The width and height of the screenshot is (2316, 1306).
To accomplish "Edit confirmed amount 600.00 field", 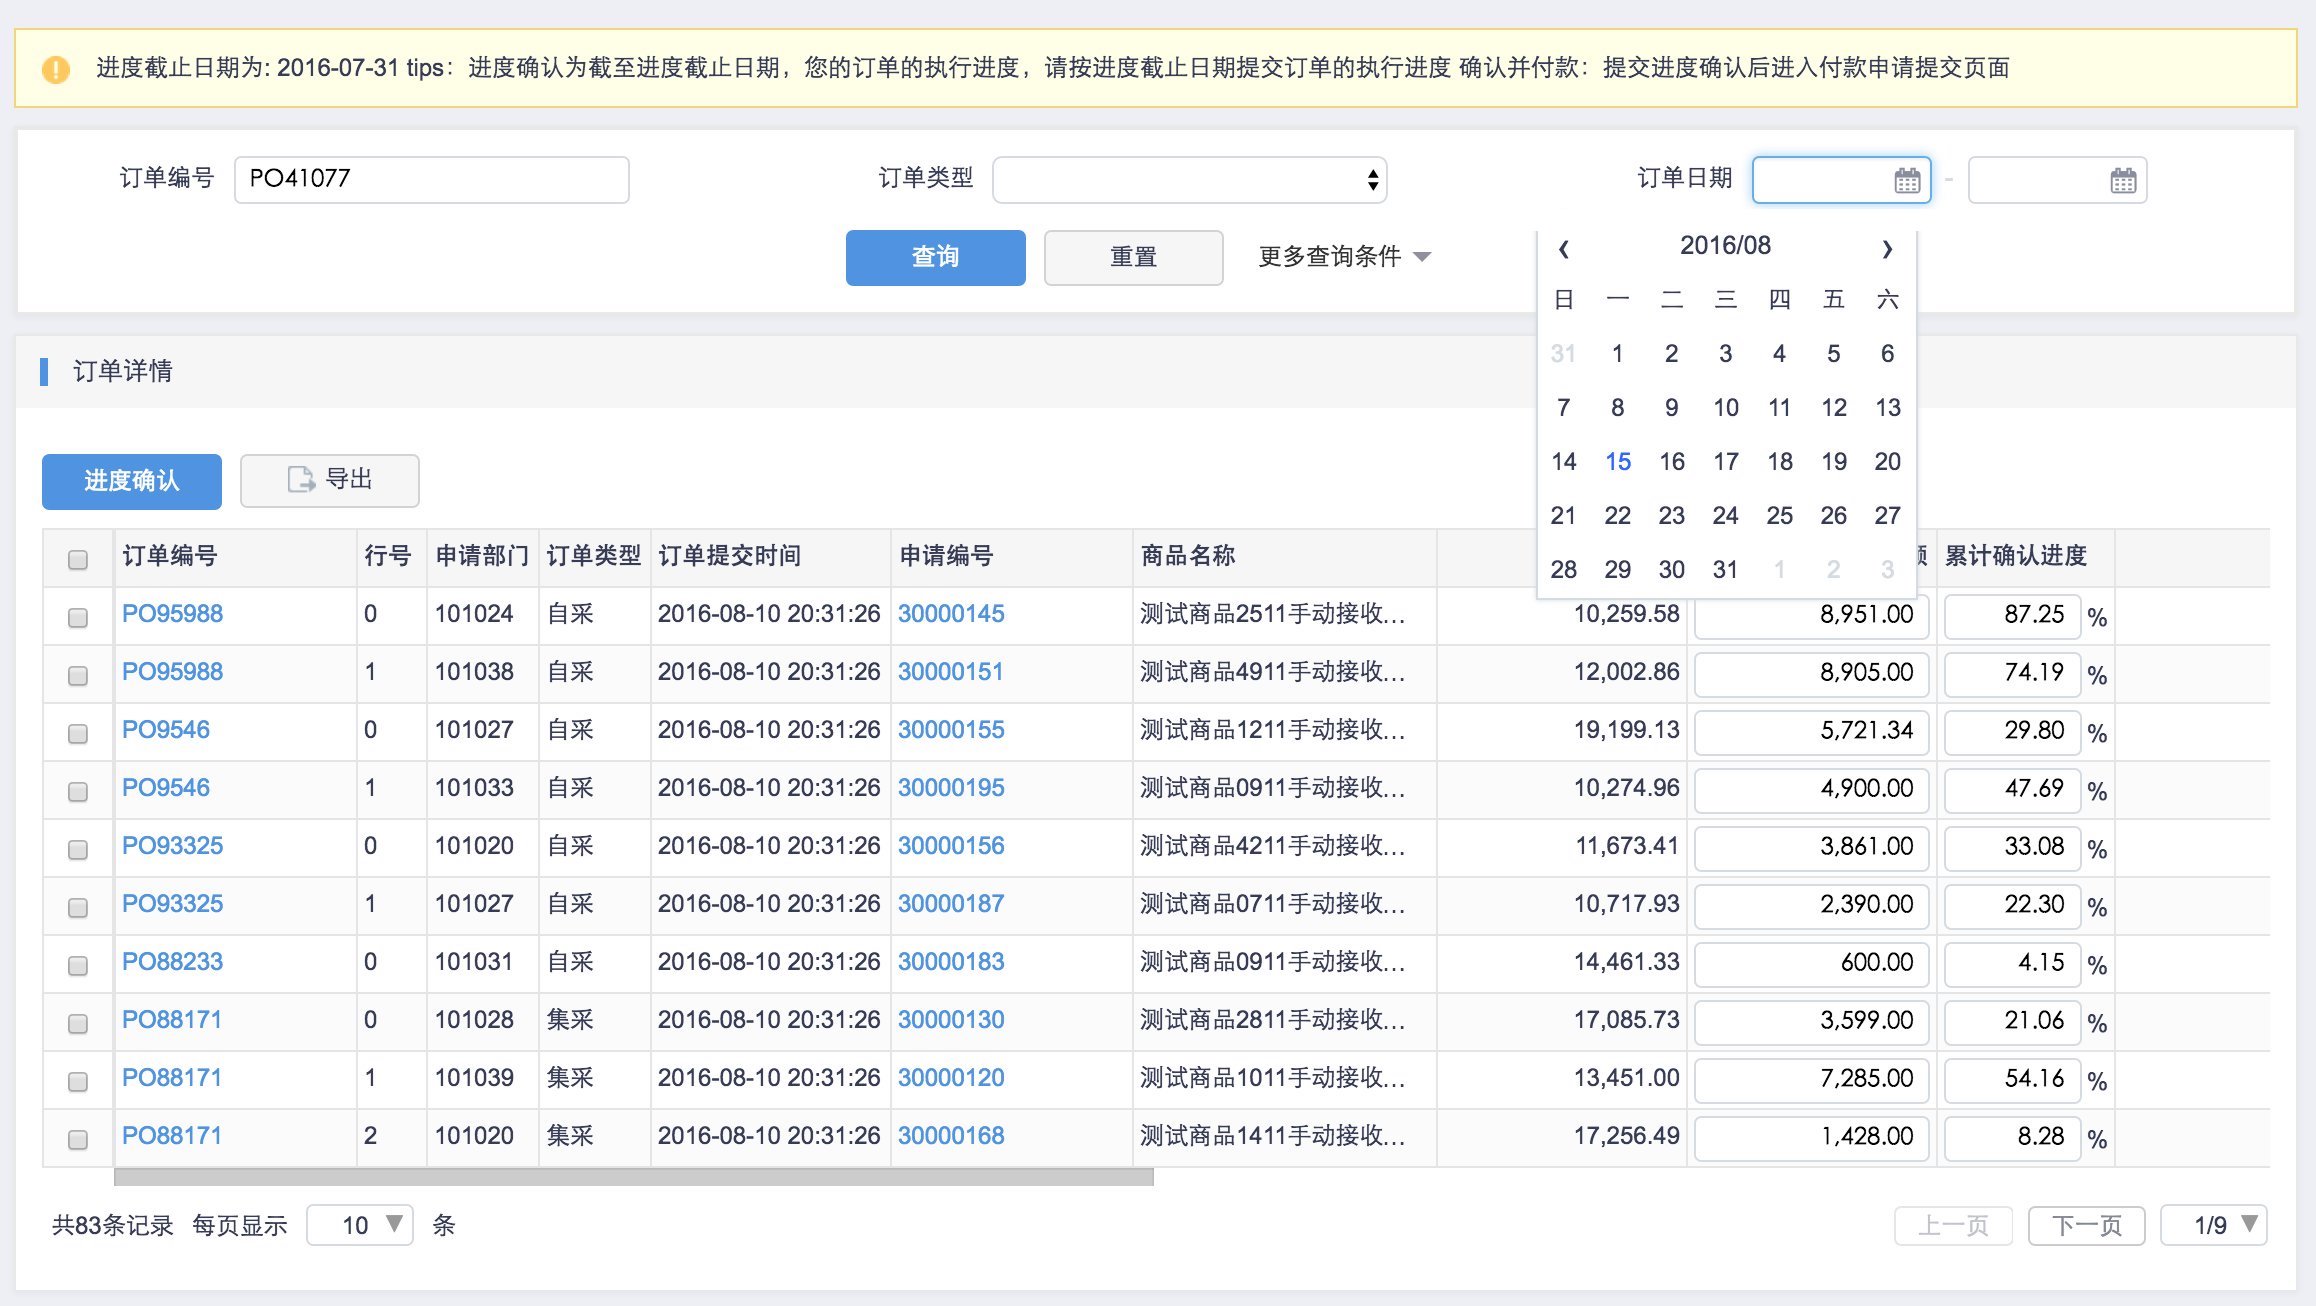I will (x=1811, y=964).
